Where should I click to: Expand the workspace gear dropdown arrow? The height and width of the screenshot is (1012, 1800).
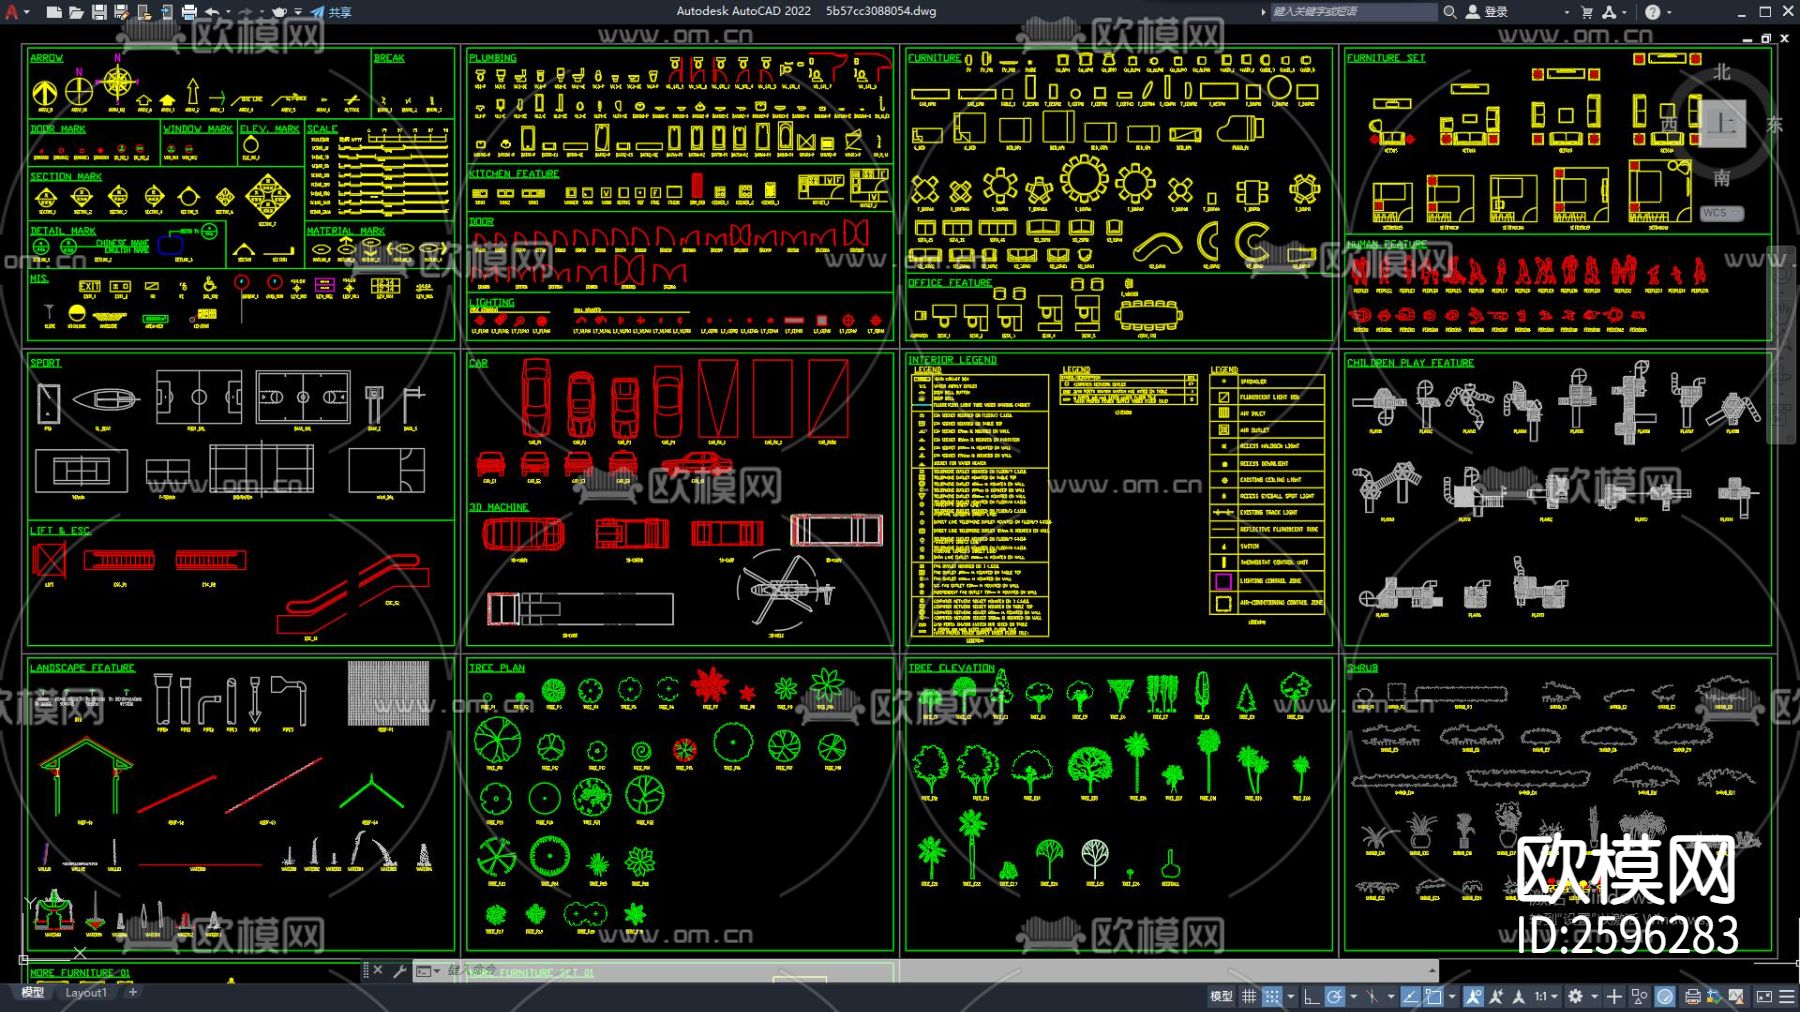click(1594, 997)
